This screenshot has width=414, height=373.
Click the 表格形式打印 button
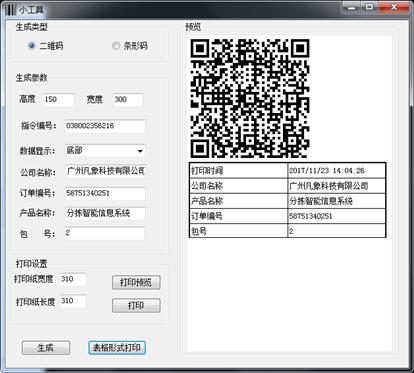[x=117, y=348]
